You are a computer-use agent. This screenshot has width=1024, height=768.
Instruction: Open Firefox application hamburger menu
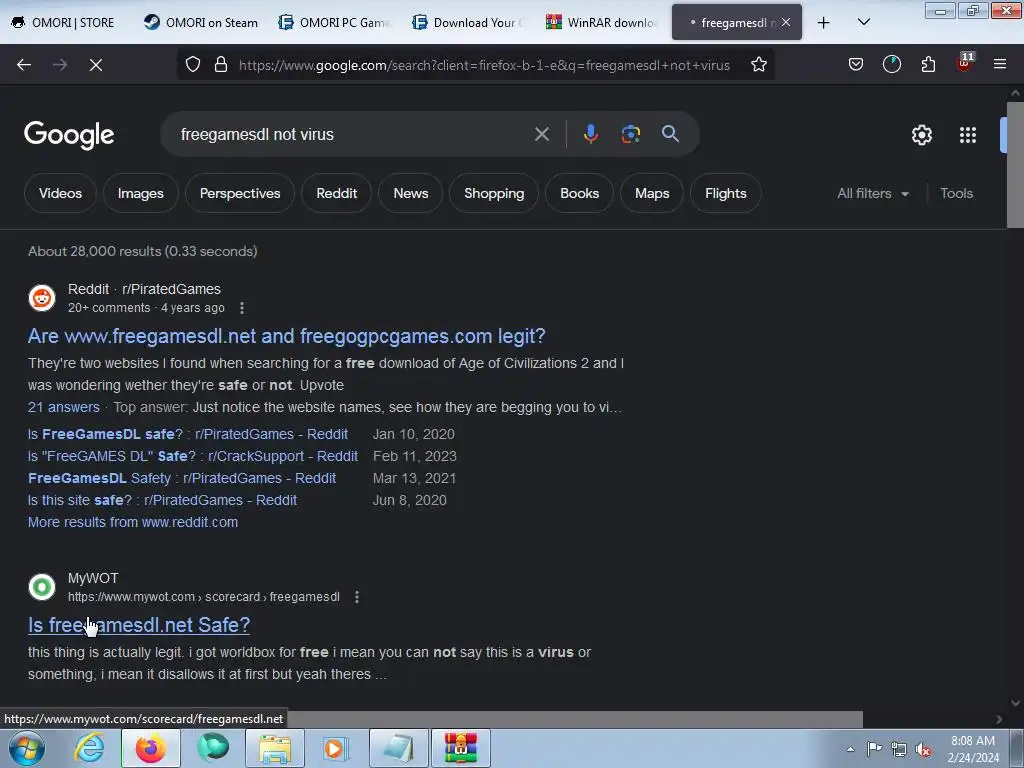(x=1000, y=65)
